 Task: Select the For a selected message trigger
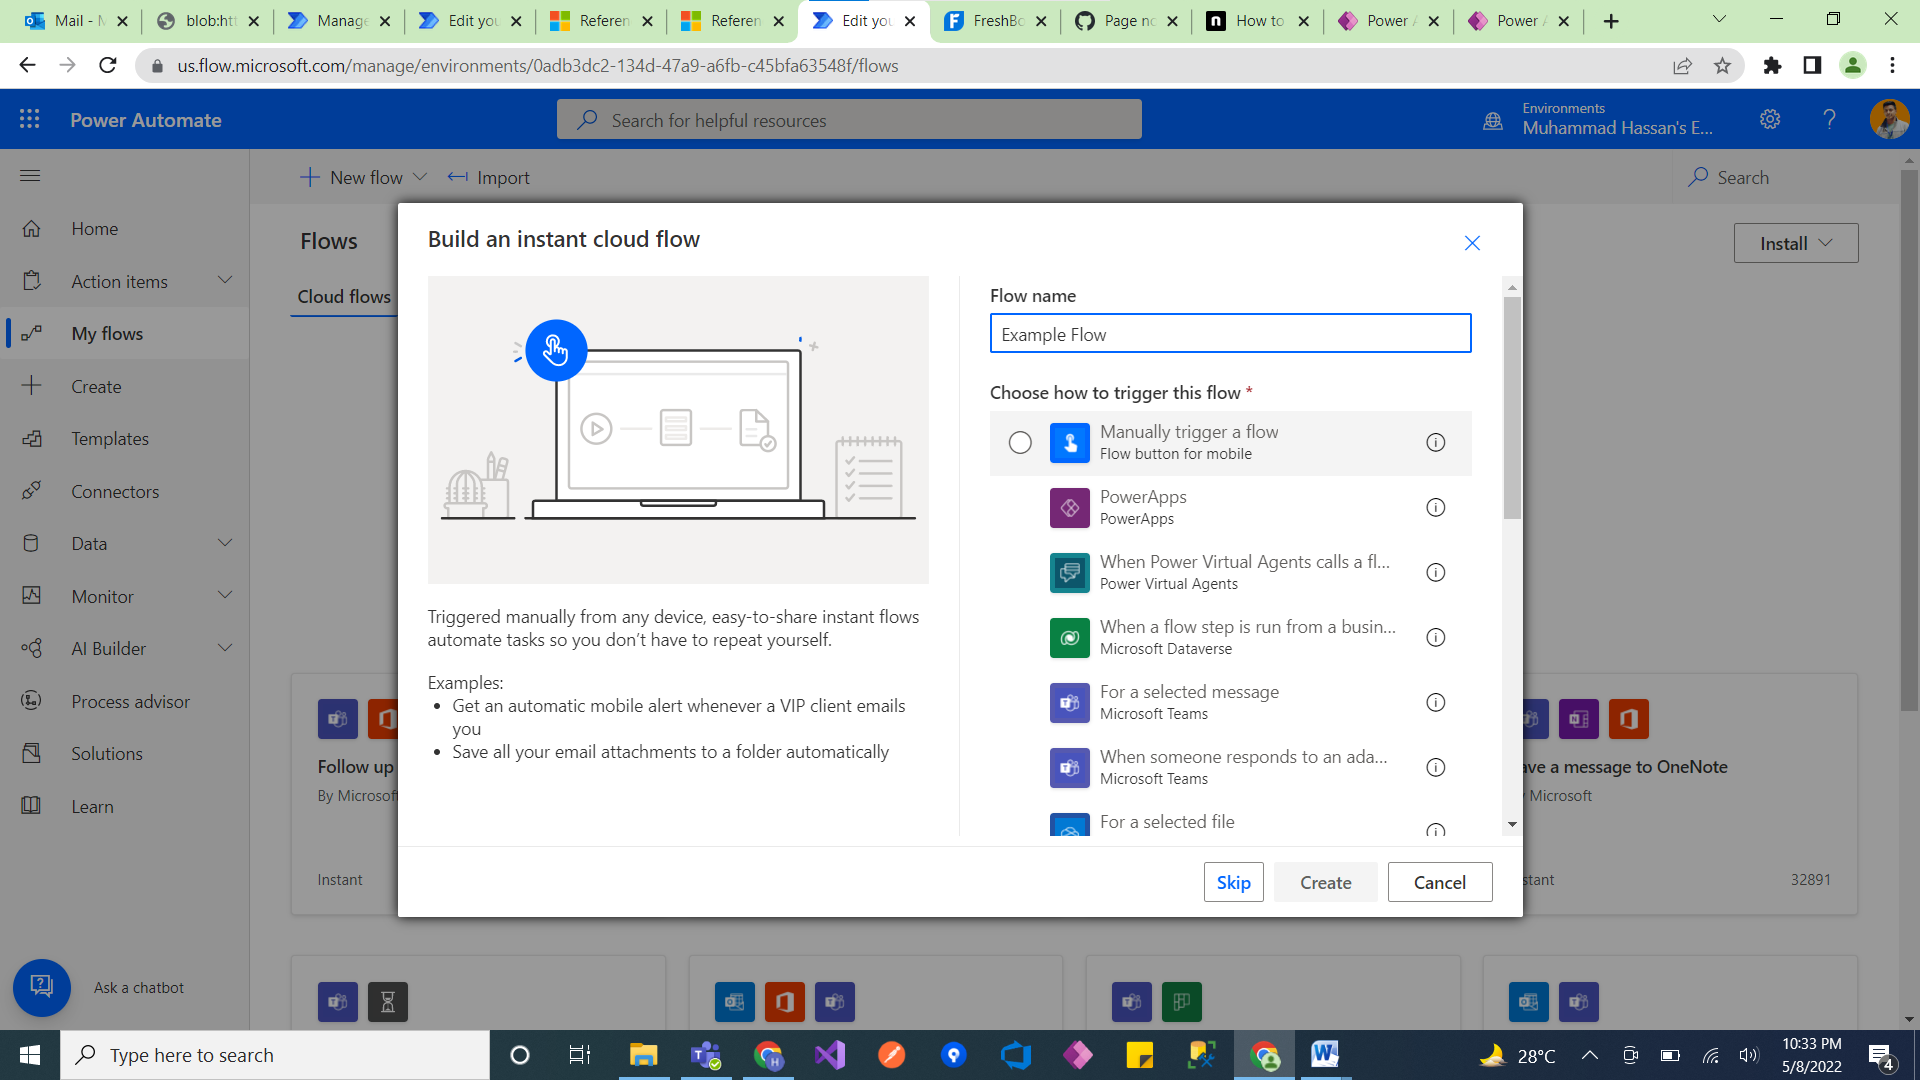coord(1189,702)
